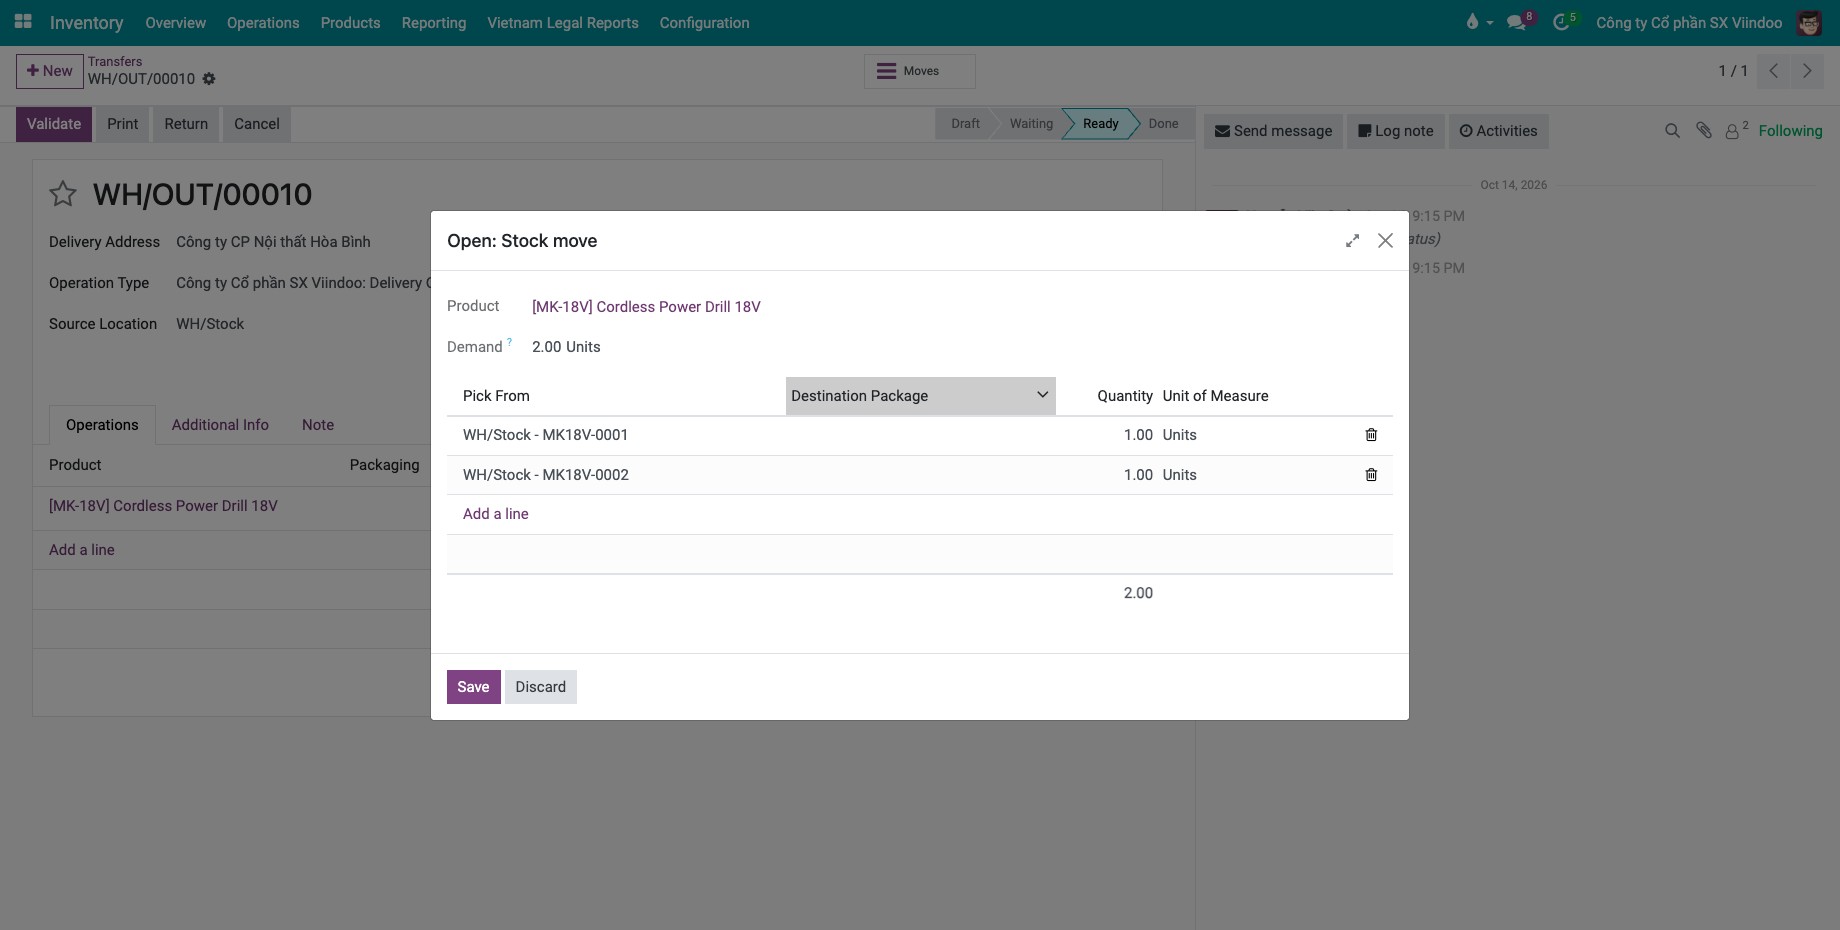This screenshot has height=930, width=1840.
Task: Mark transfer as favorite with star icon
Action: point(63,194)
